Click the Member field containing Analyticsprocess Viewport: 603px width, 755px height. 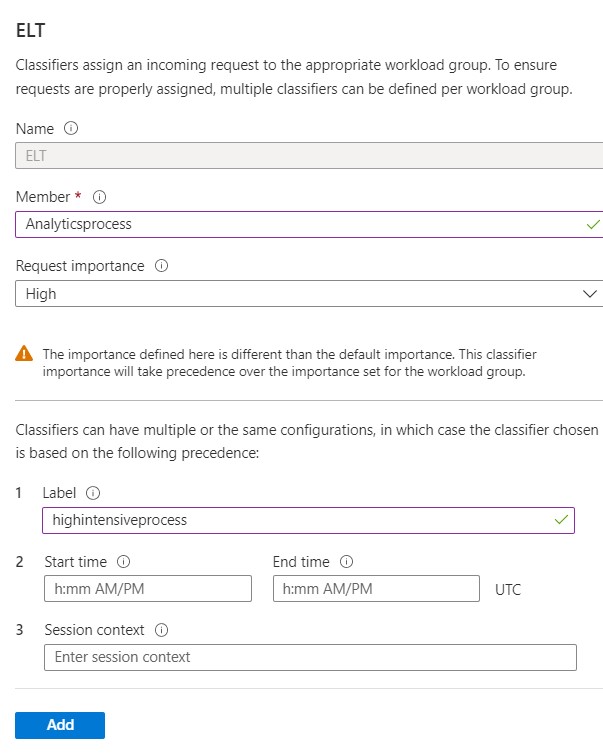pos(300,224)
